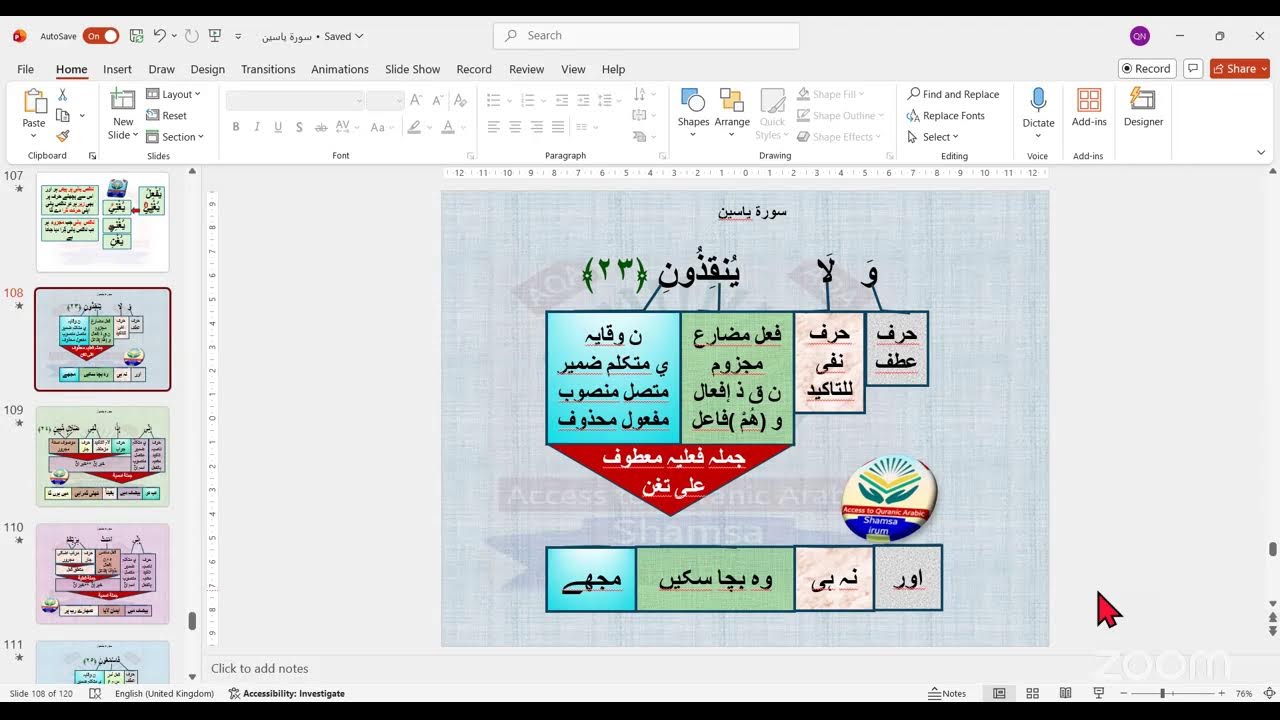1280x720 pixels.
Task: Expand the Select dropdown
Action: [x=934, y=137]
